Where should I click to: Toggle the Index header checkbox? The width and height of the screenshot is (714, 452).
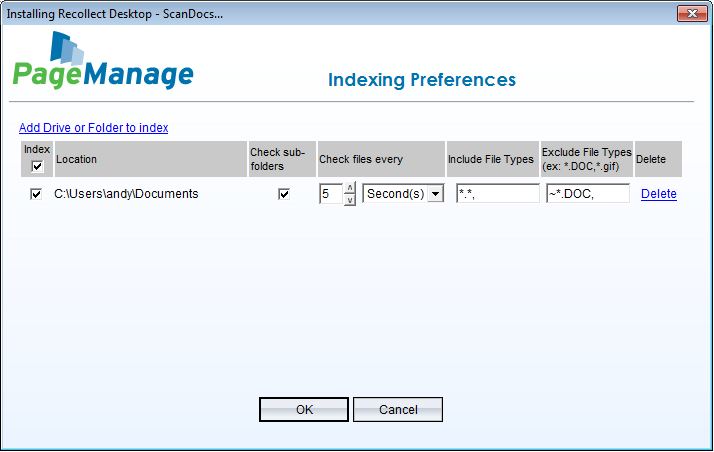point(37,166)
